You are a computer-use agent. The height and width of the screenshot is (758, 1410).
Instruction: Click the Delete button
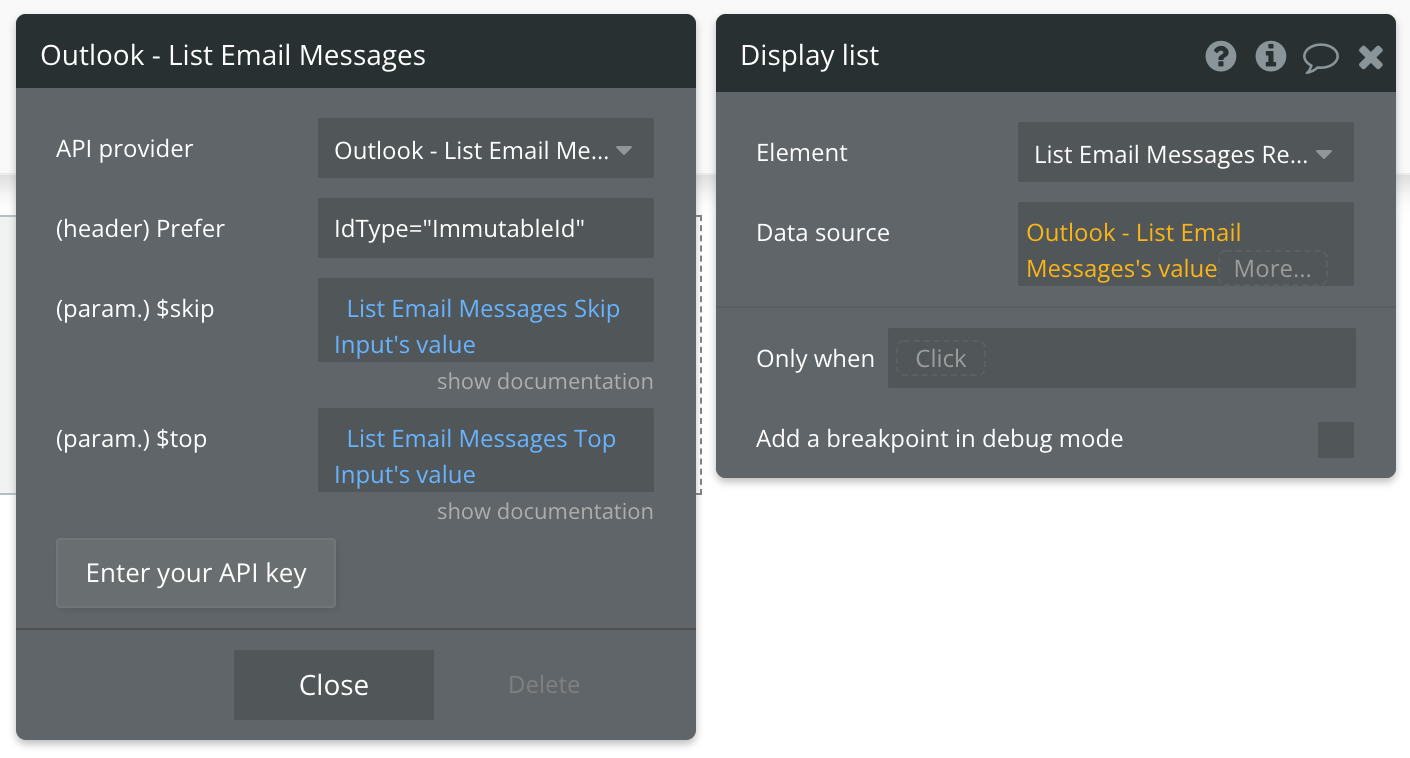click(544, 685)
